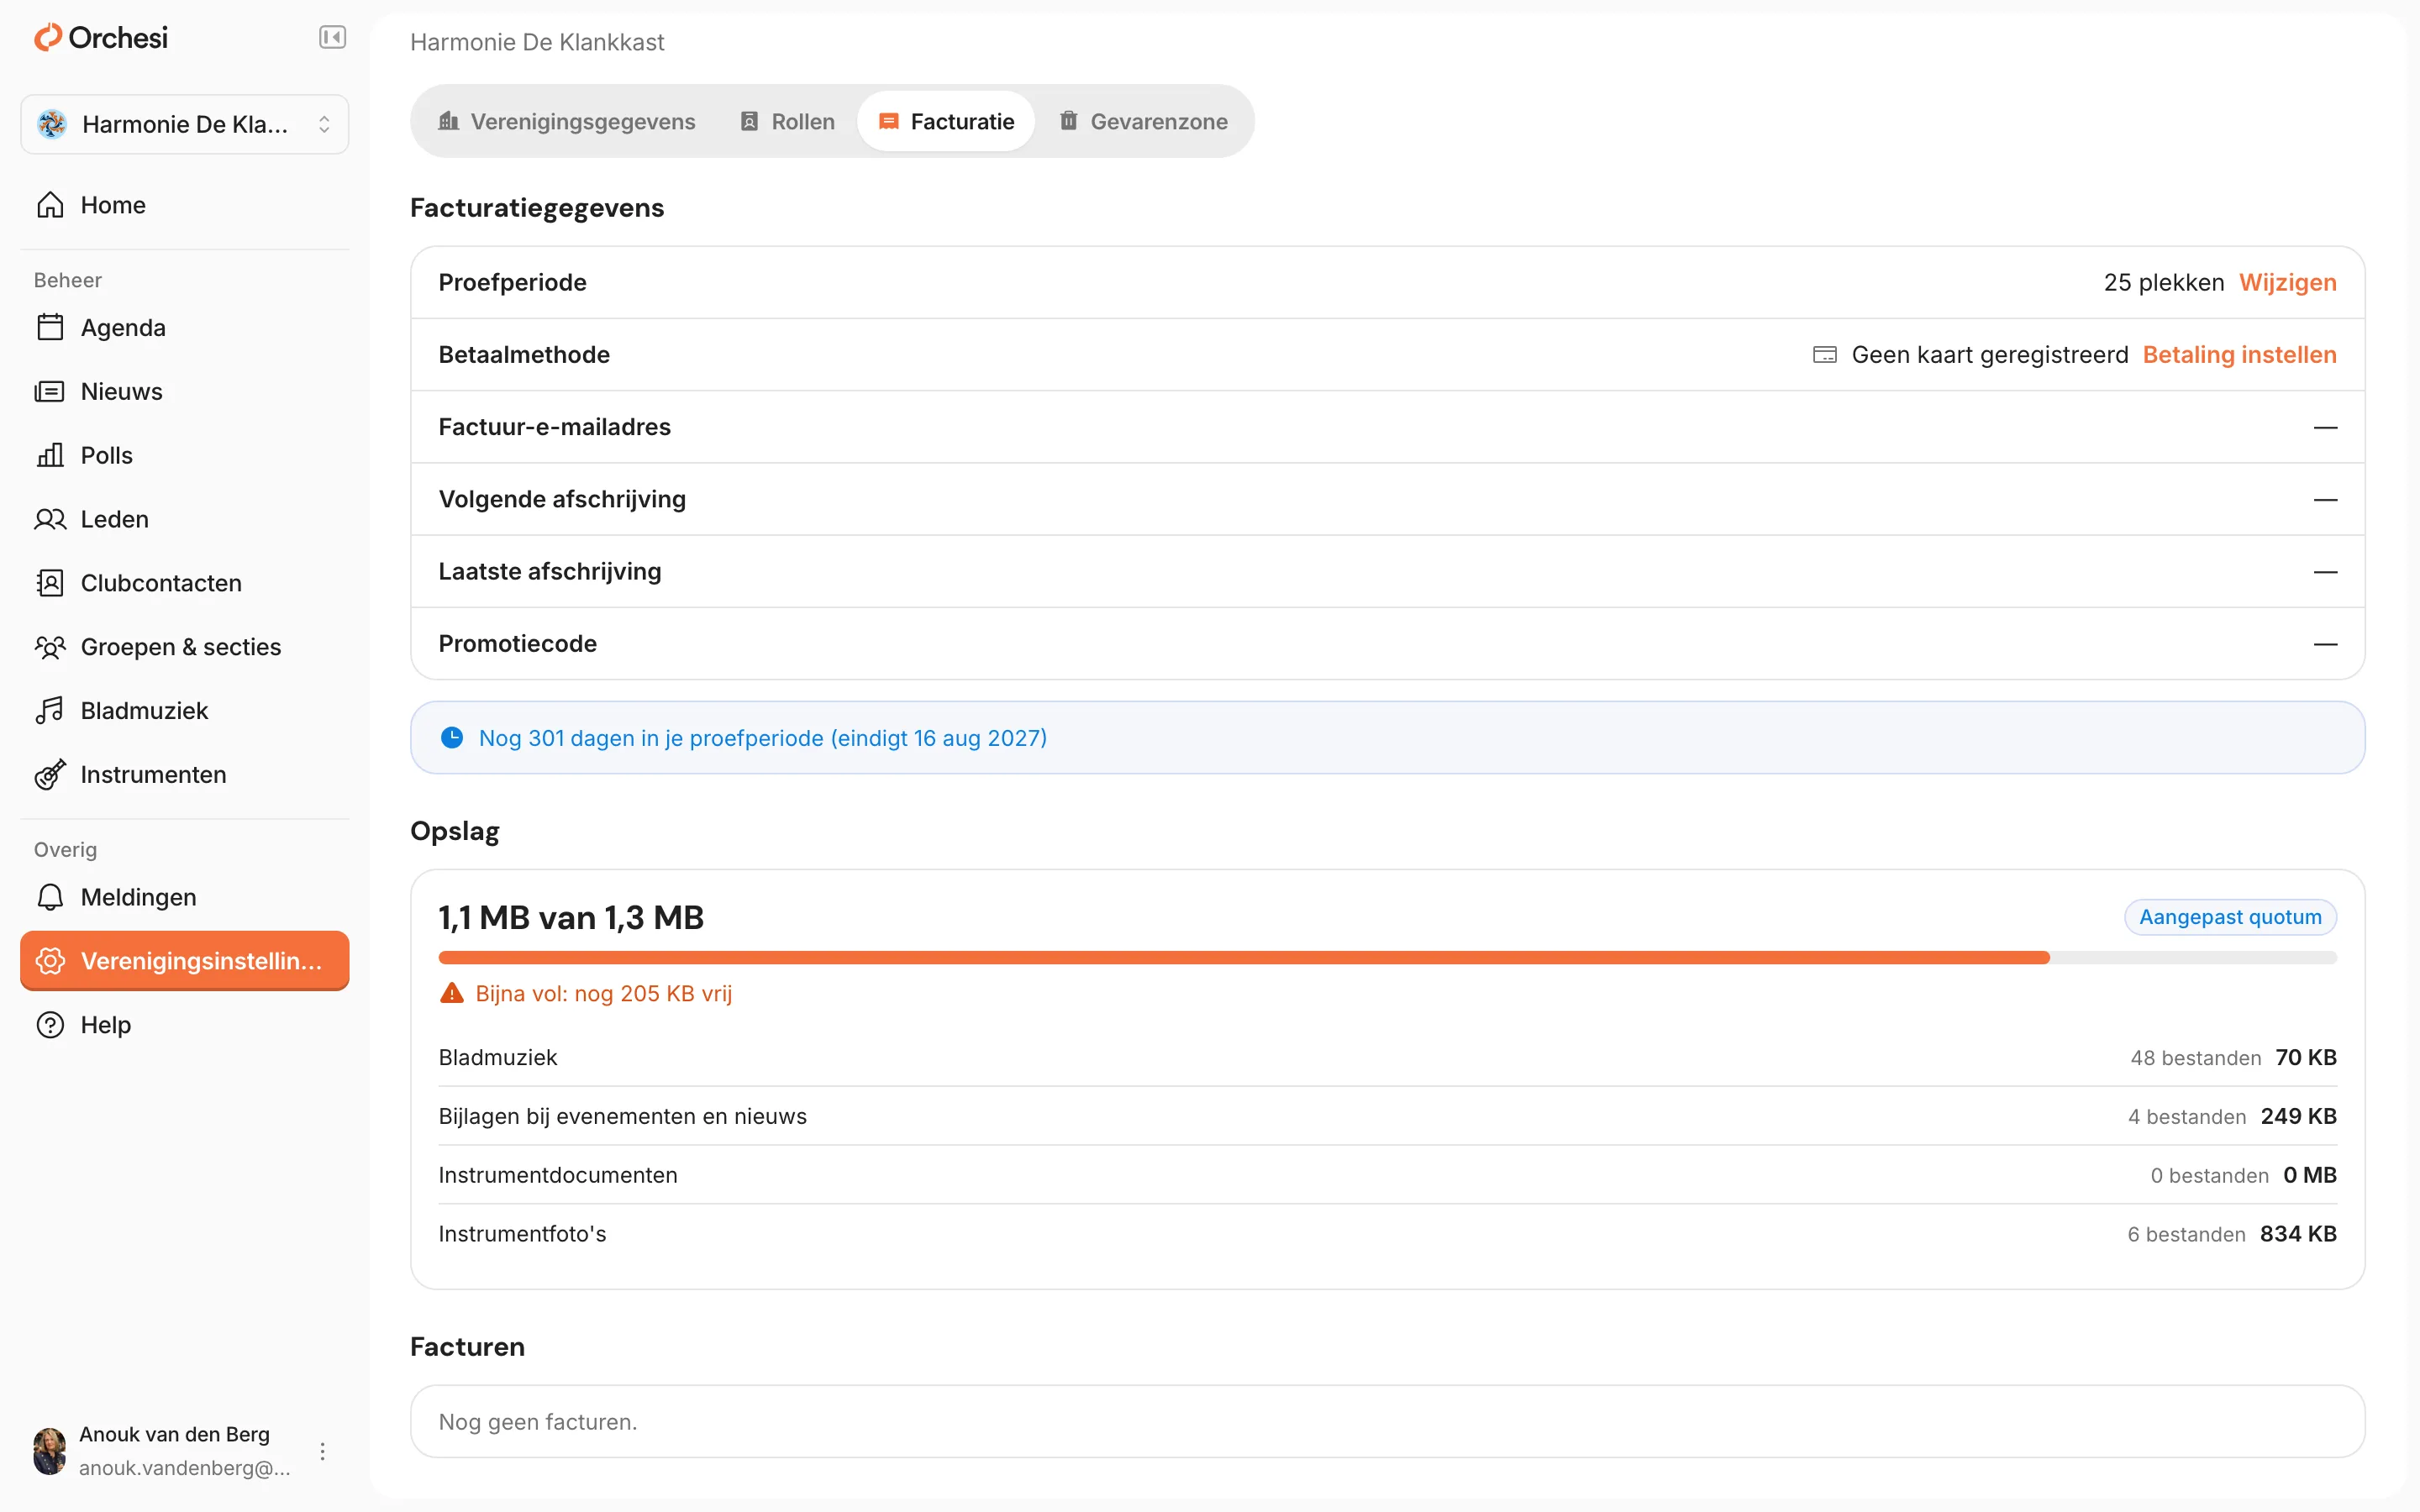
Task: Open the Gevarenzone tab
Action: pos(1144,121)
